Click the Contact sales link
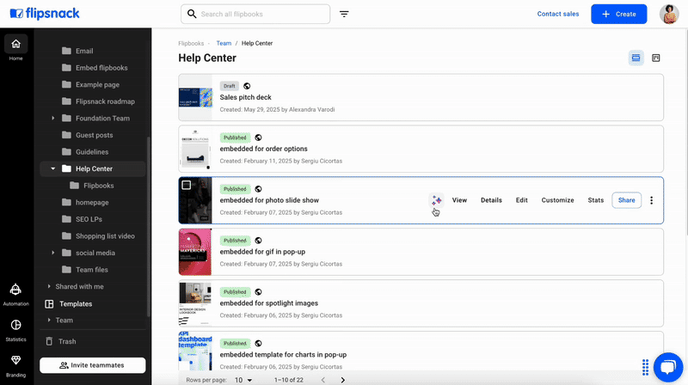688x385 pixels. pos(558,14)
